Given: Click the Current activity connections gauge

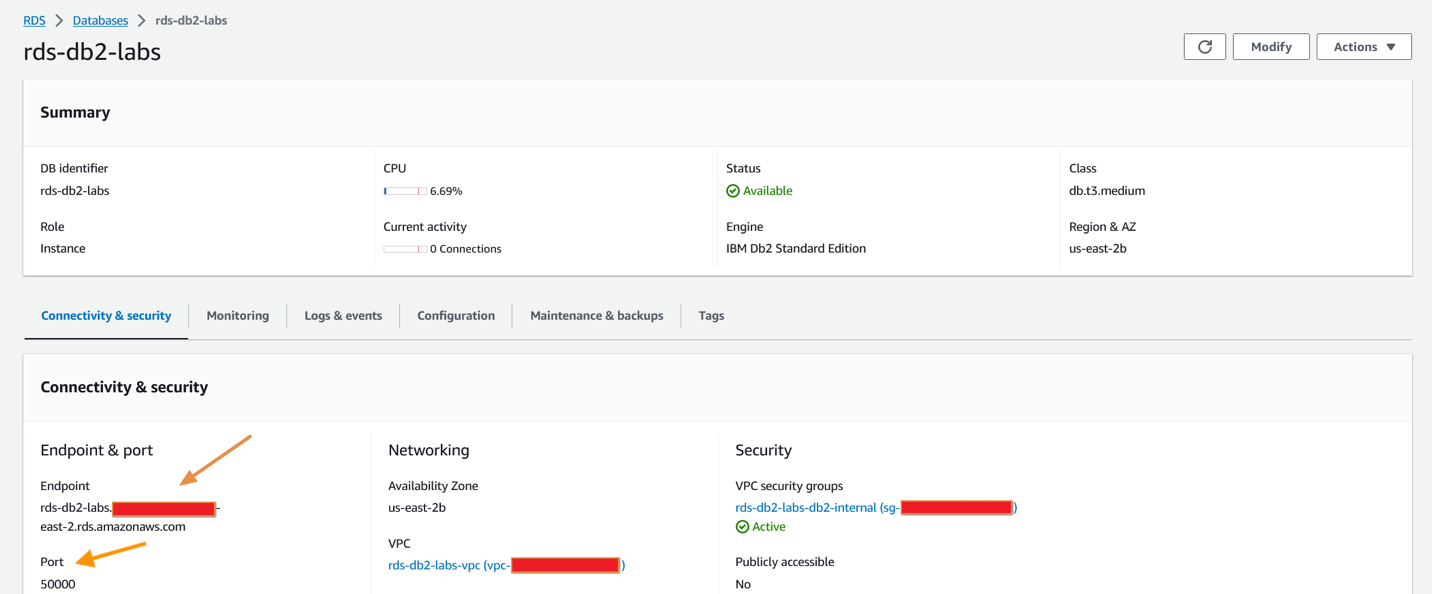Looking at the screenshot, I should (404, 248).
